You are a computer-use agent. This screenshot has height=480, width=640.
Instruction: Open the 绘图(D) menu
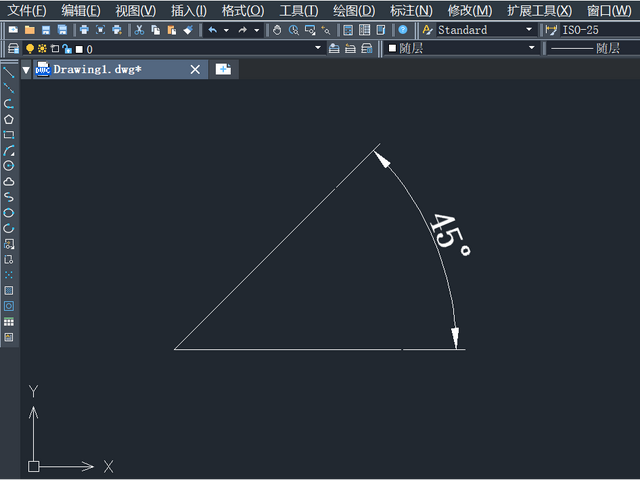click(354, 11)
